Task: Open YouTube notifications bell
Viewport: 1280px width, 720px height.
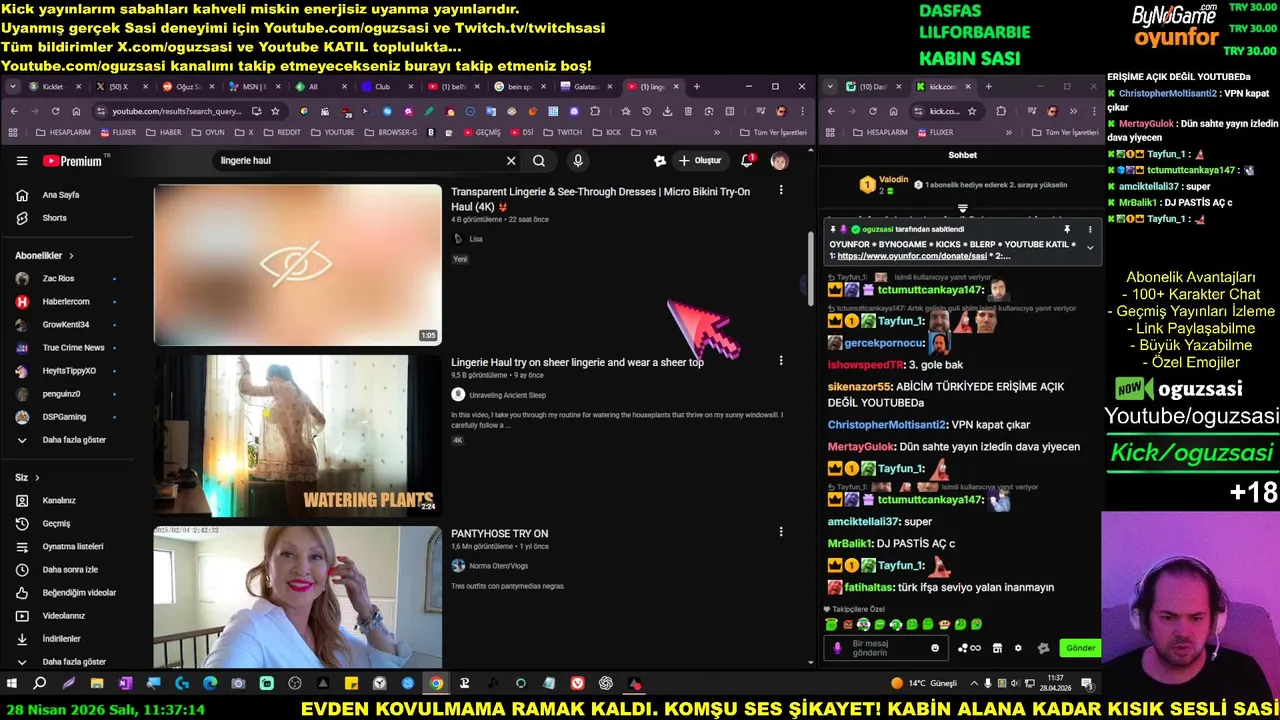Action: pyautogui.click(x=747, y=160)
